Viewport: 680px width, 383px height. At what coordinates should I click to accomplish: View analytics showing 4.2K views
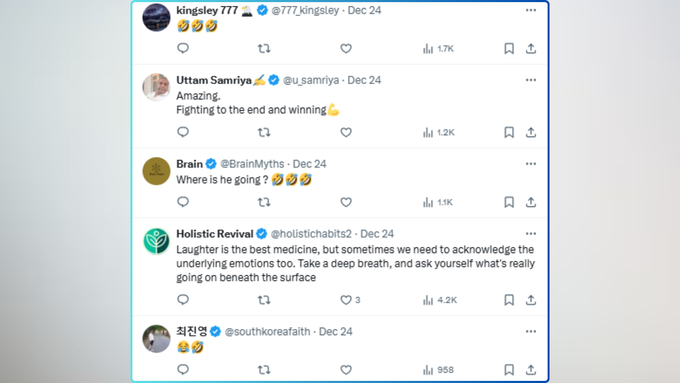click(x=440, y=300)
